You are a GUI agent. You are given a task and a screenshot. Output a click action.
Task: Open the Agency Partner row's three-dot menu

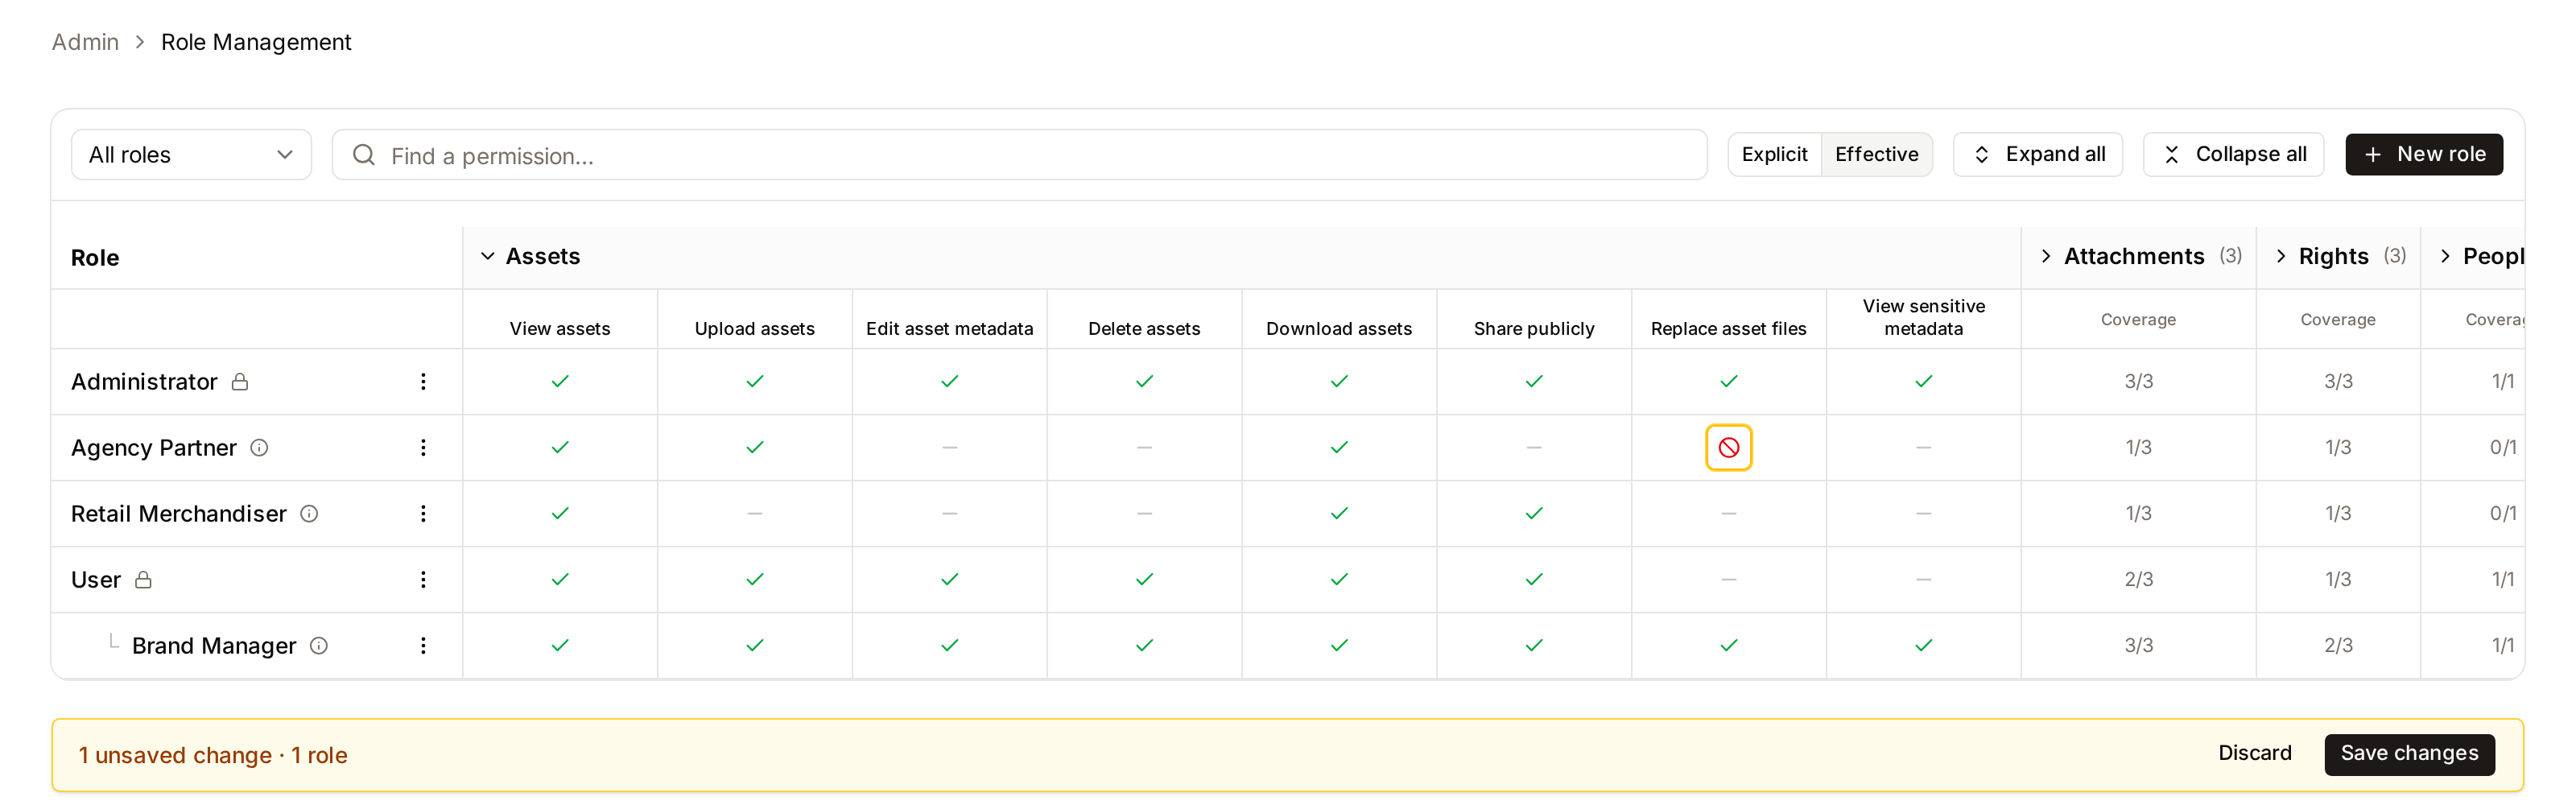pyautogui.click(x=423, y=447)
